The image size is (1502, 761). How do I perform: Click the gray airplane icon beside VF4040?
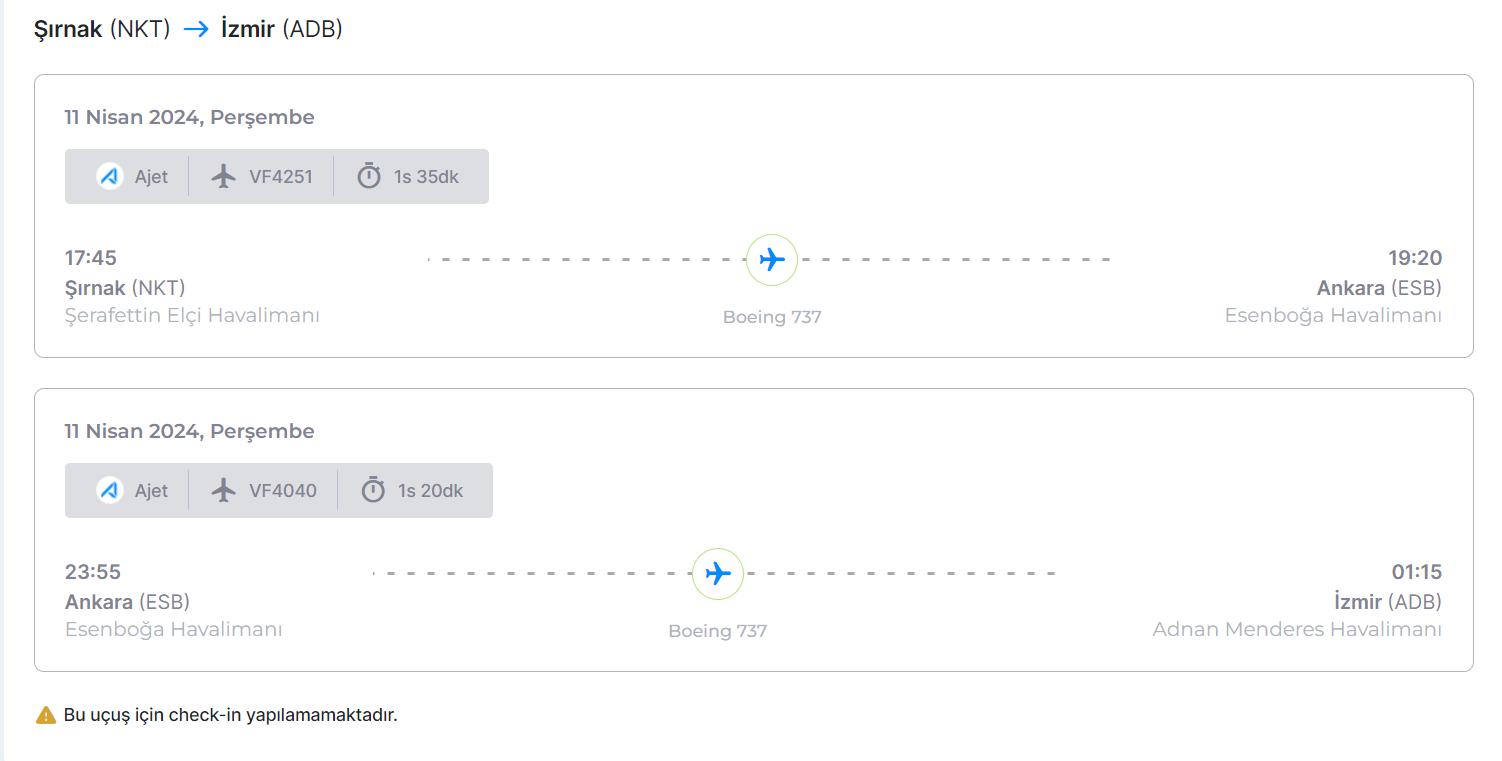pos(224,491)
